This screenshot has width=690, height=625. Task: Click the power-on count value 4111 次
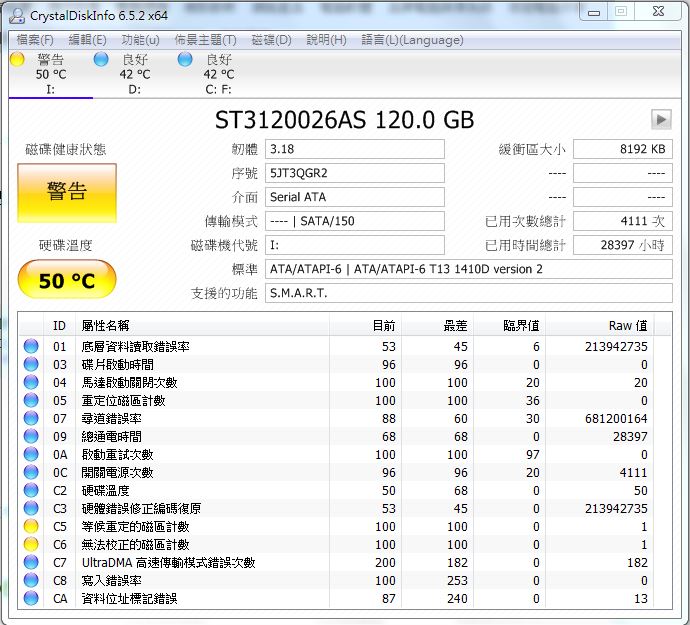point(623,221)
